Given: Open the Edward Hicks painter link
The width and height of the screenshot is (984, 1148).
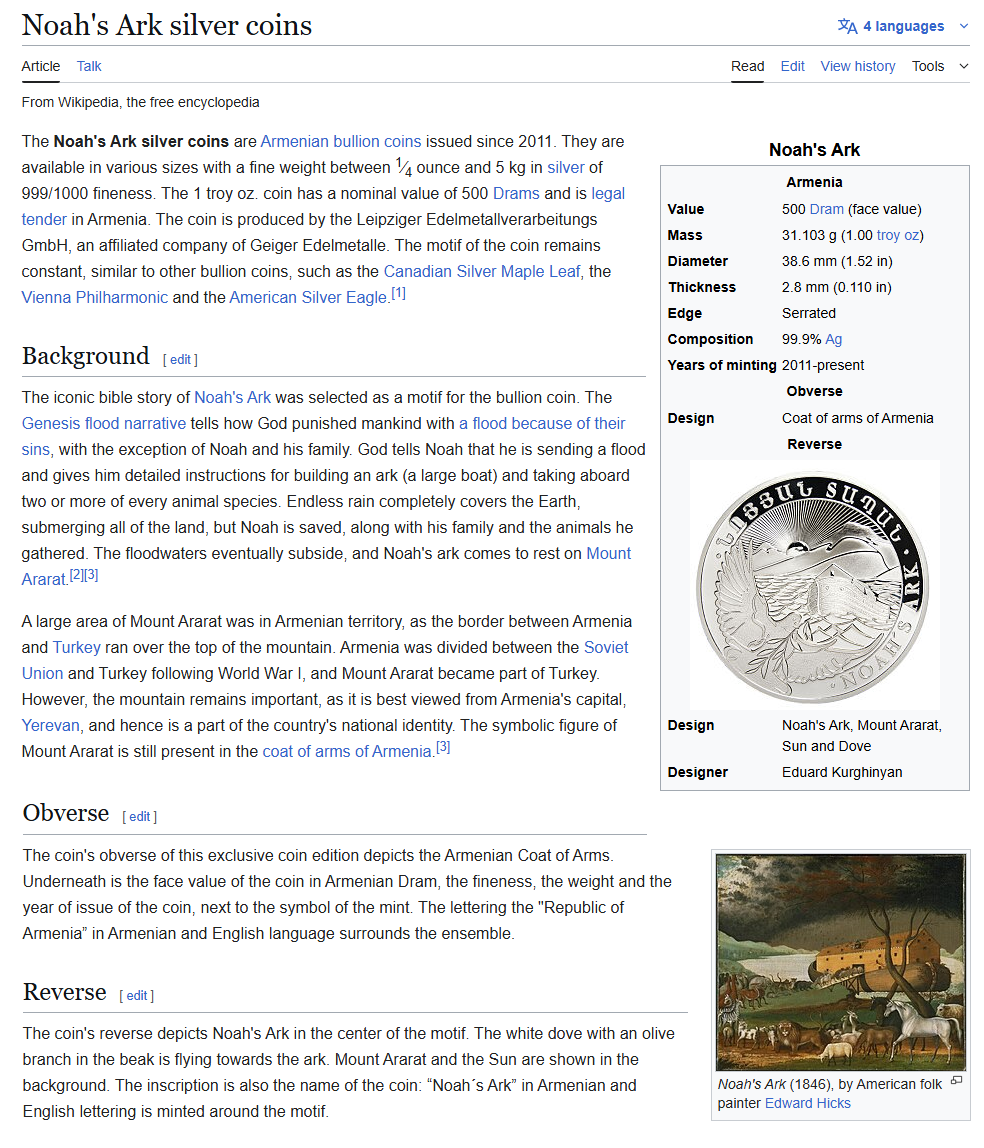Looking at the screenshot, I should [x=808, y=1103].
